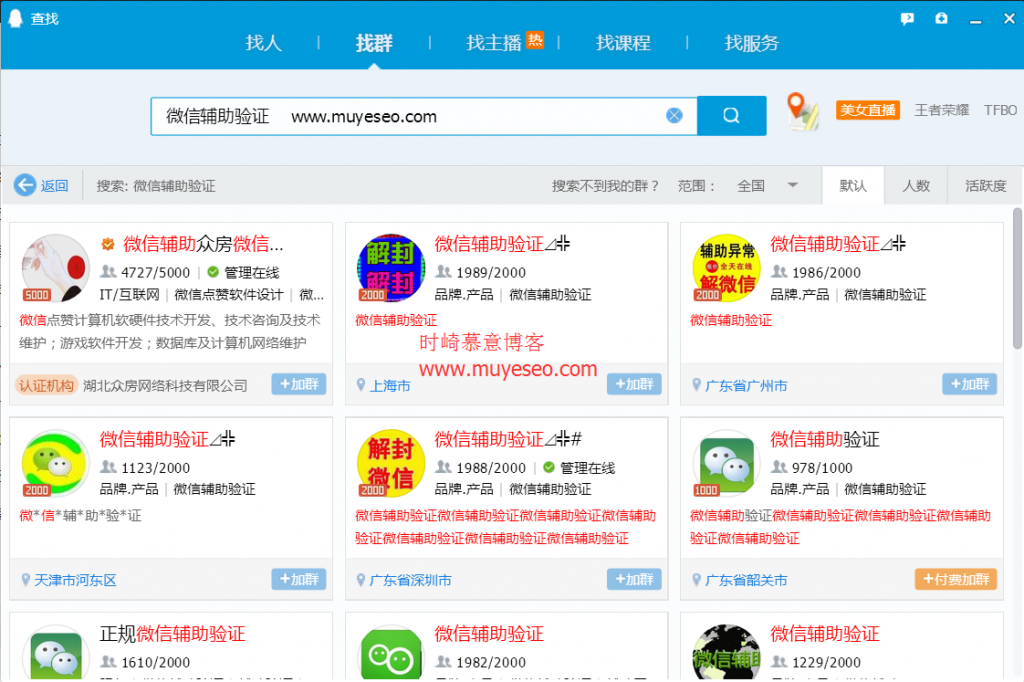Open avatar of 1989/2000 解封 group
1024x682 pixels.
coord(391,268)
